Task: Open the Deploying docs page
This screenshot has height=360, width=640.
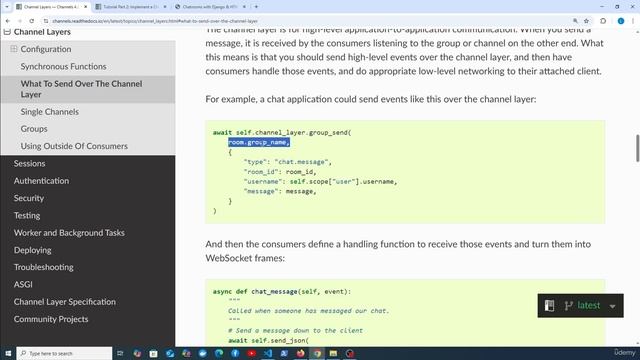Action: point(33,250)
